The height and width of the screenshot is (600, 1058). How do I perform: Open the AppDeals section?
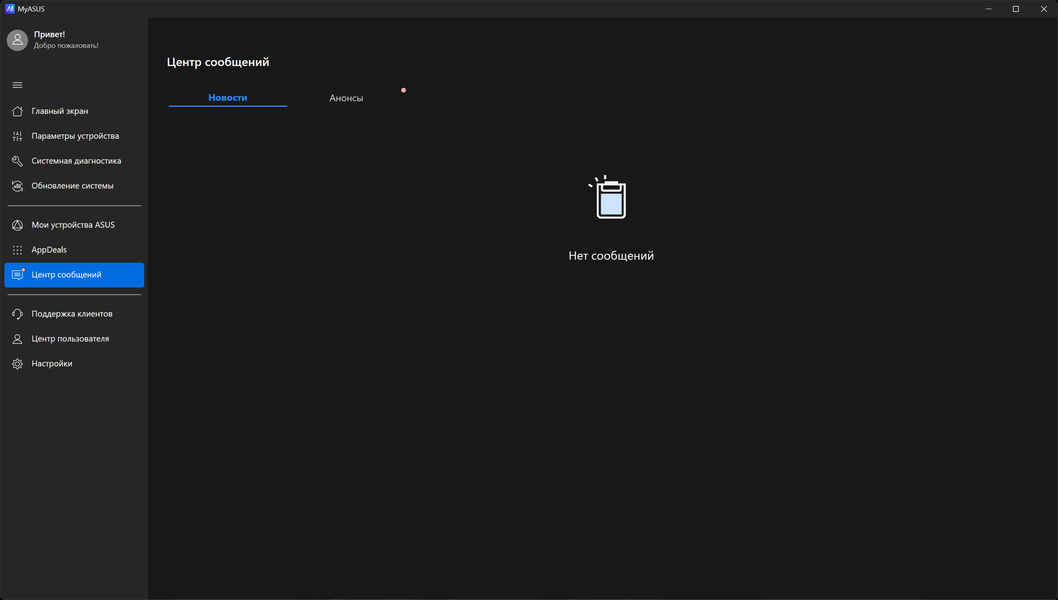click(x=74, y=250)
